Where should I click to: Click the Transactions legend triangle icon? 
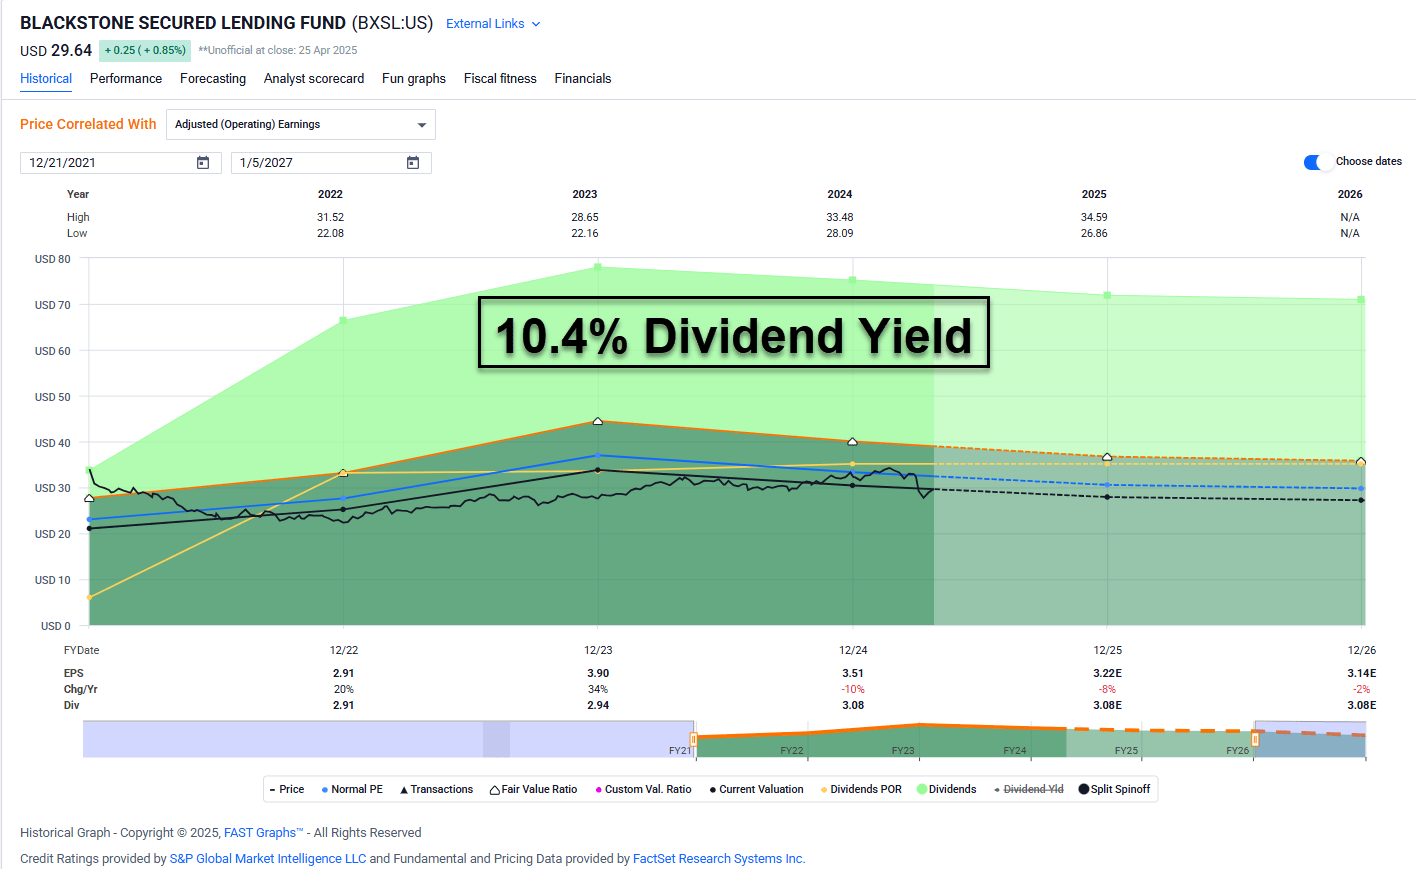pos(404,789)
